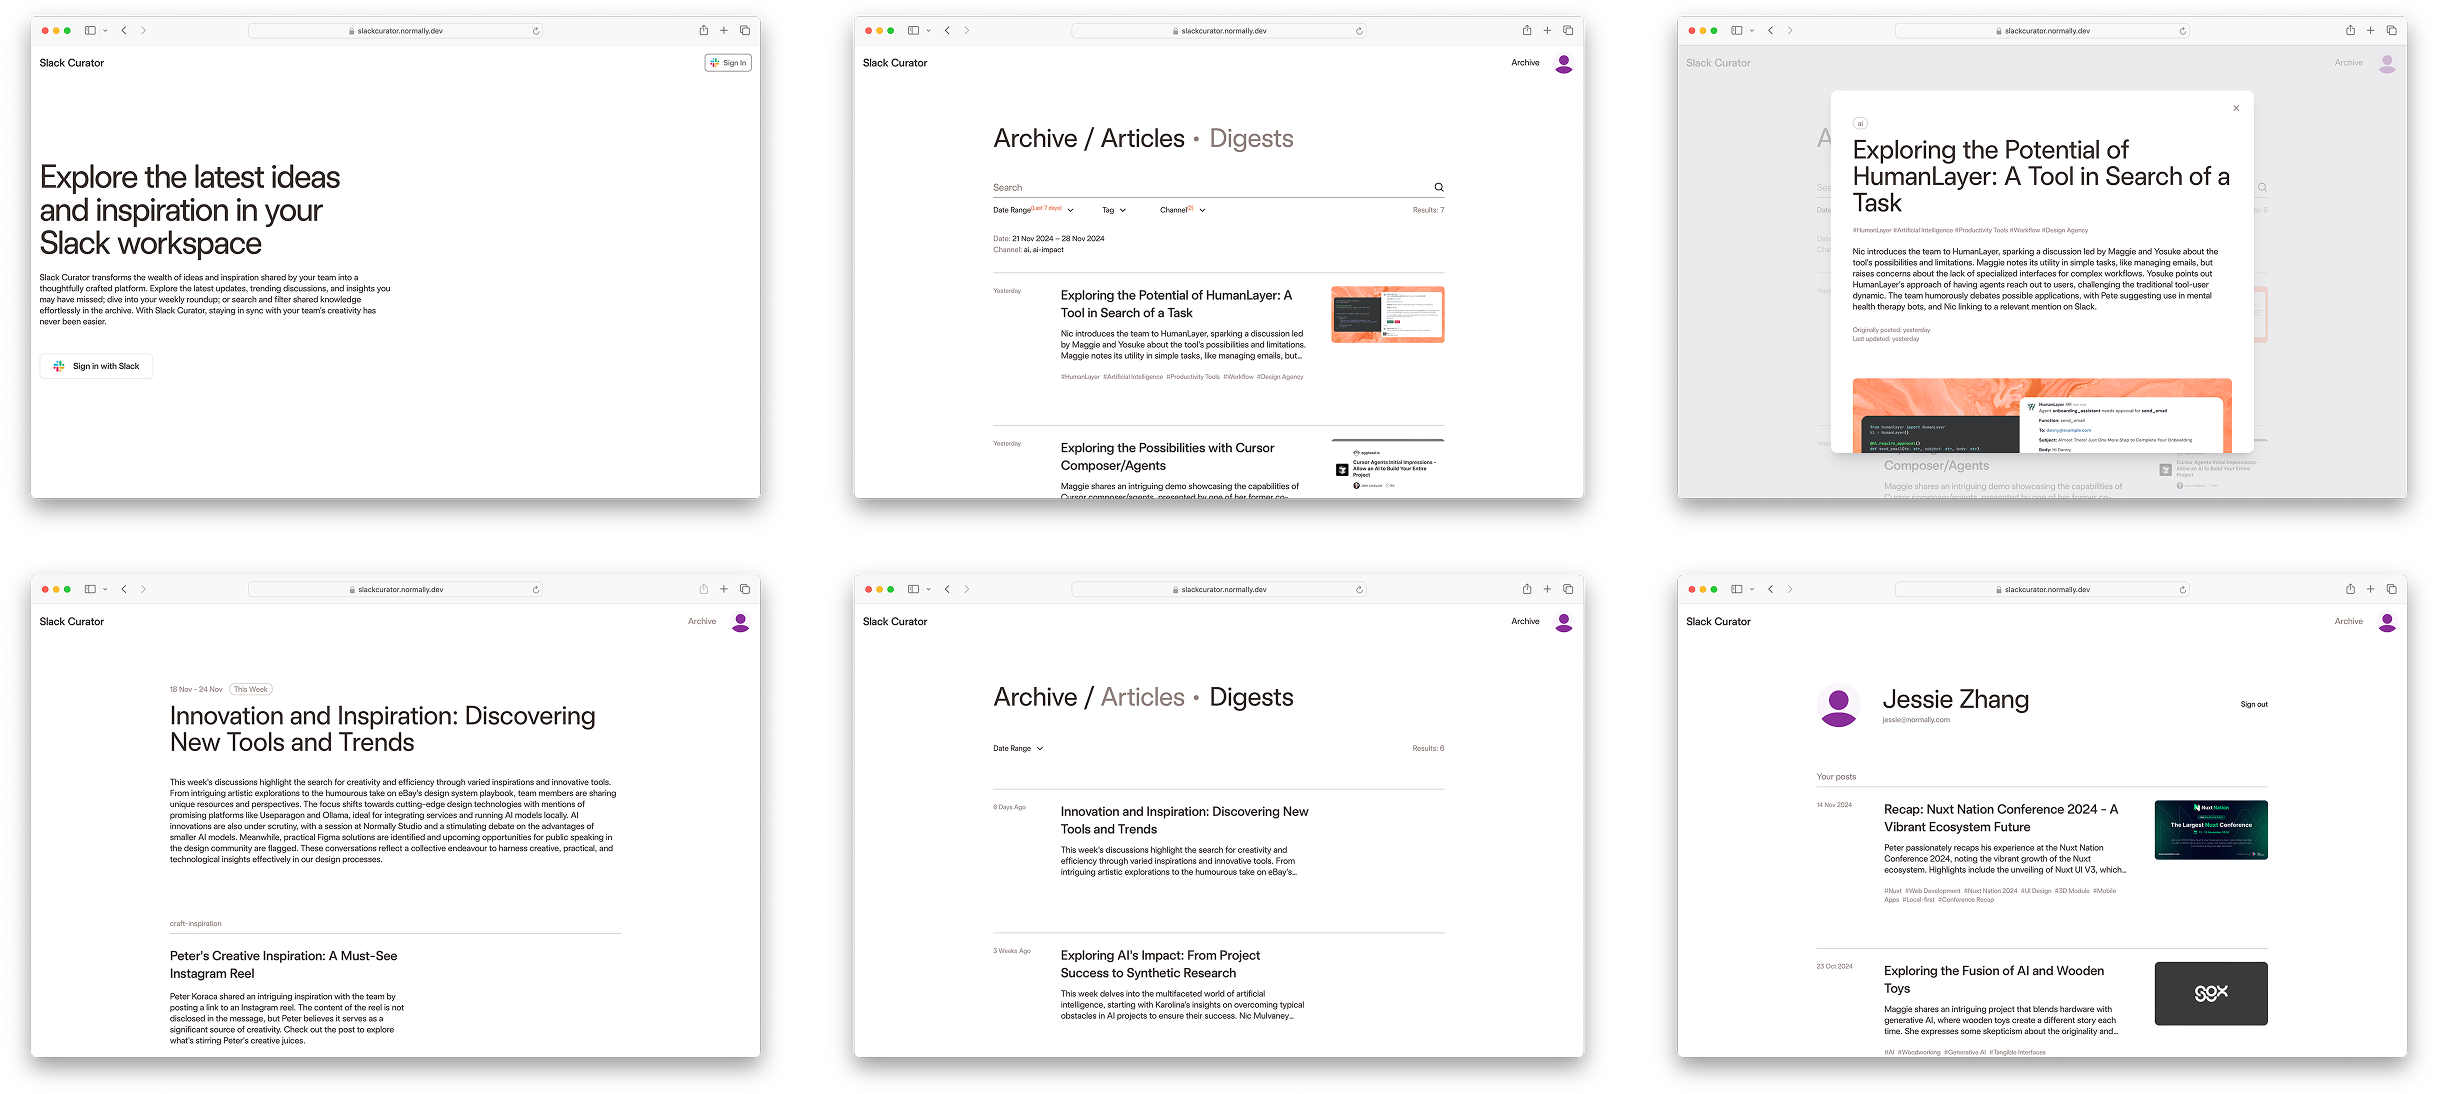Click the large purple avatar beside Jessie Zhang

1837,706
